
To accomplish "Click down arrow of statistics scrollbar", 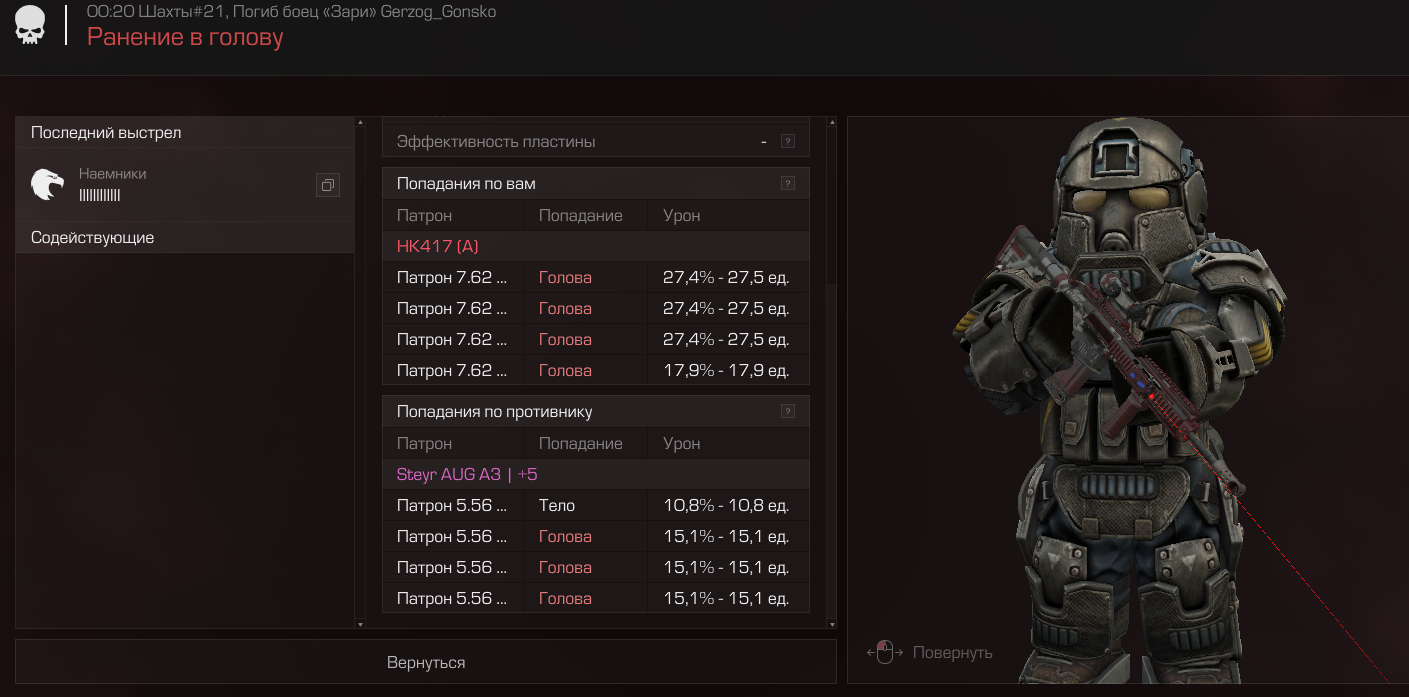I will (832, 624).
